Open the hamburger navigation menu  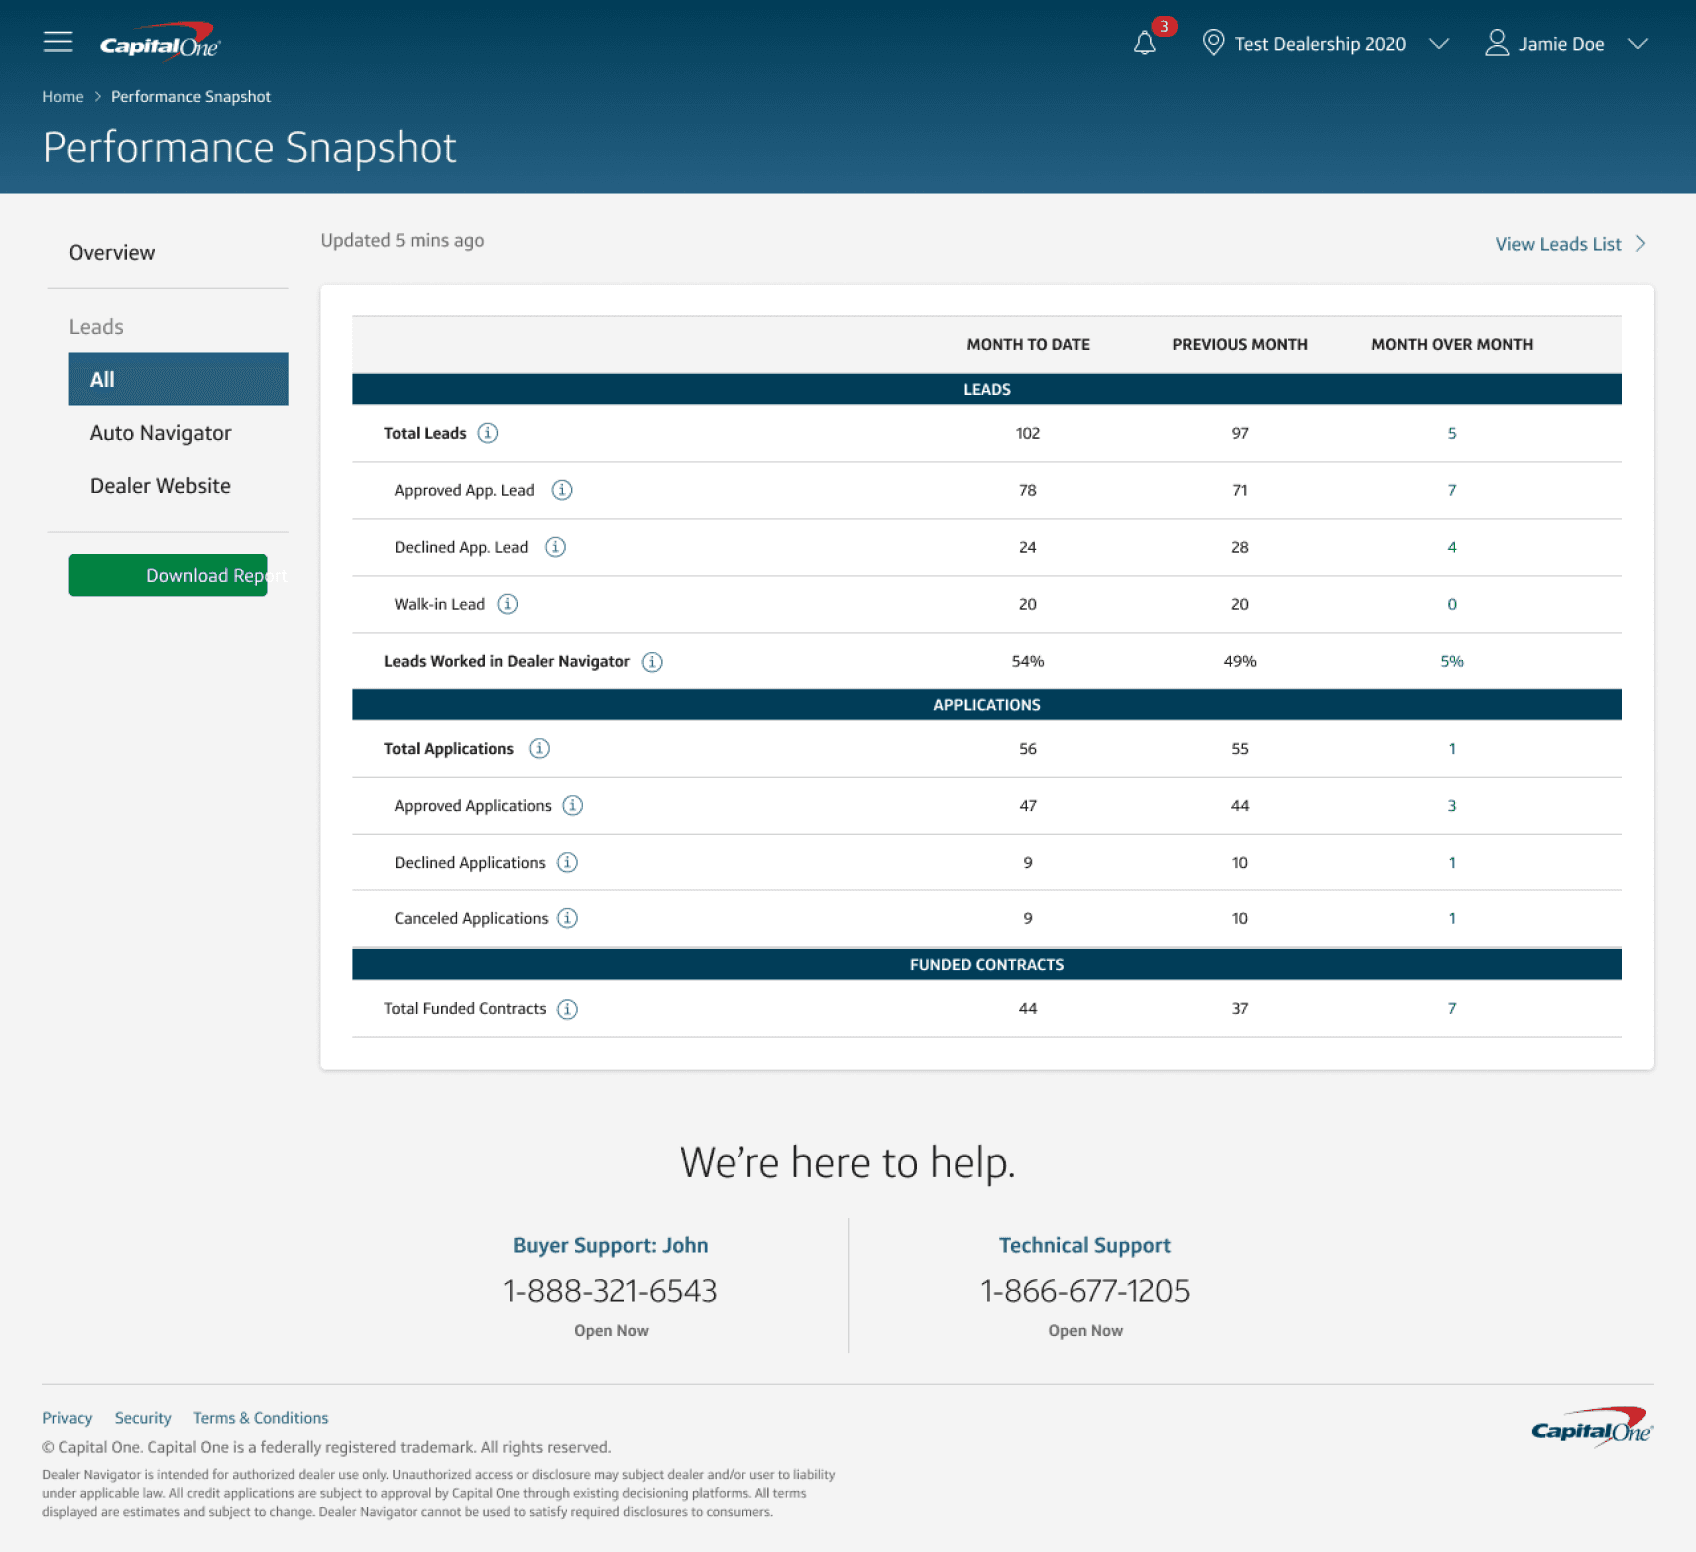point(58,42)
